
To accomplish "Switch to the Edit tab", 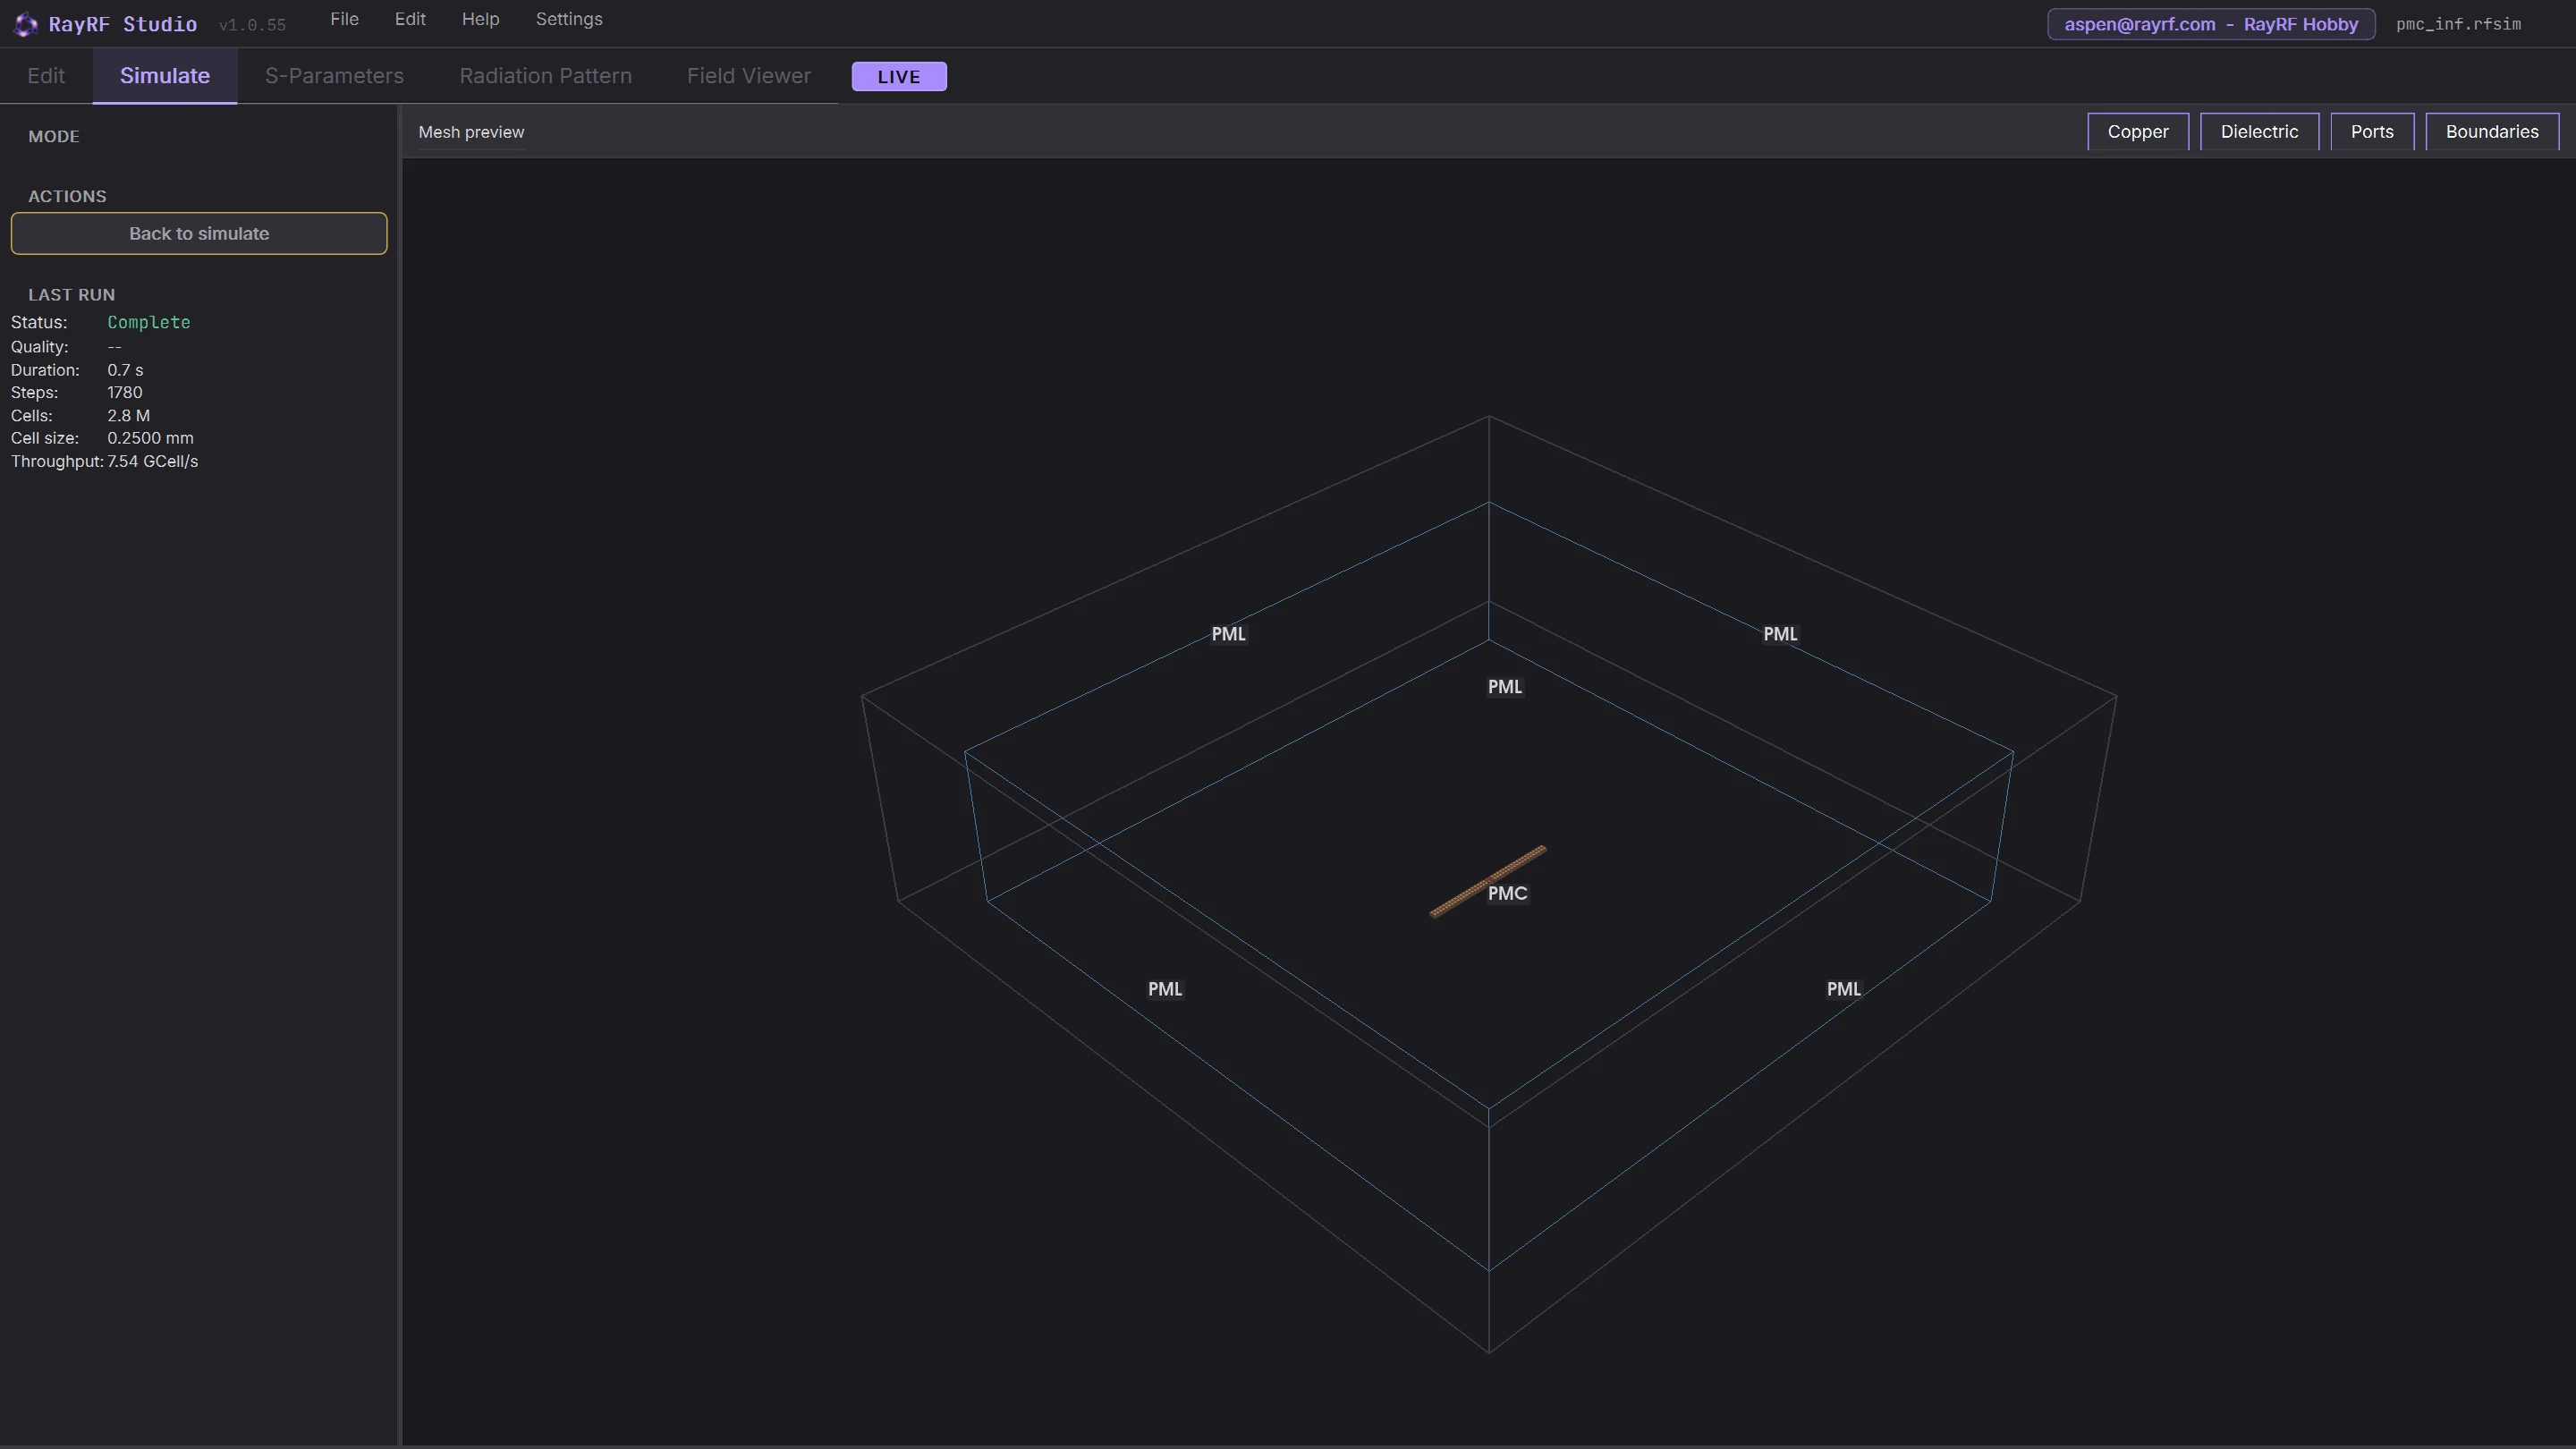I will pos(46,76).
